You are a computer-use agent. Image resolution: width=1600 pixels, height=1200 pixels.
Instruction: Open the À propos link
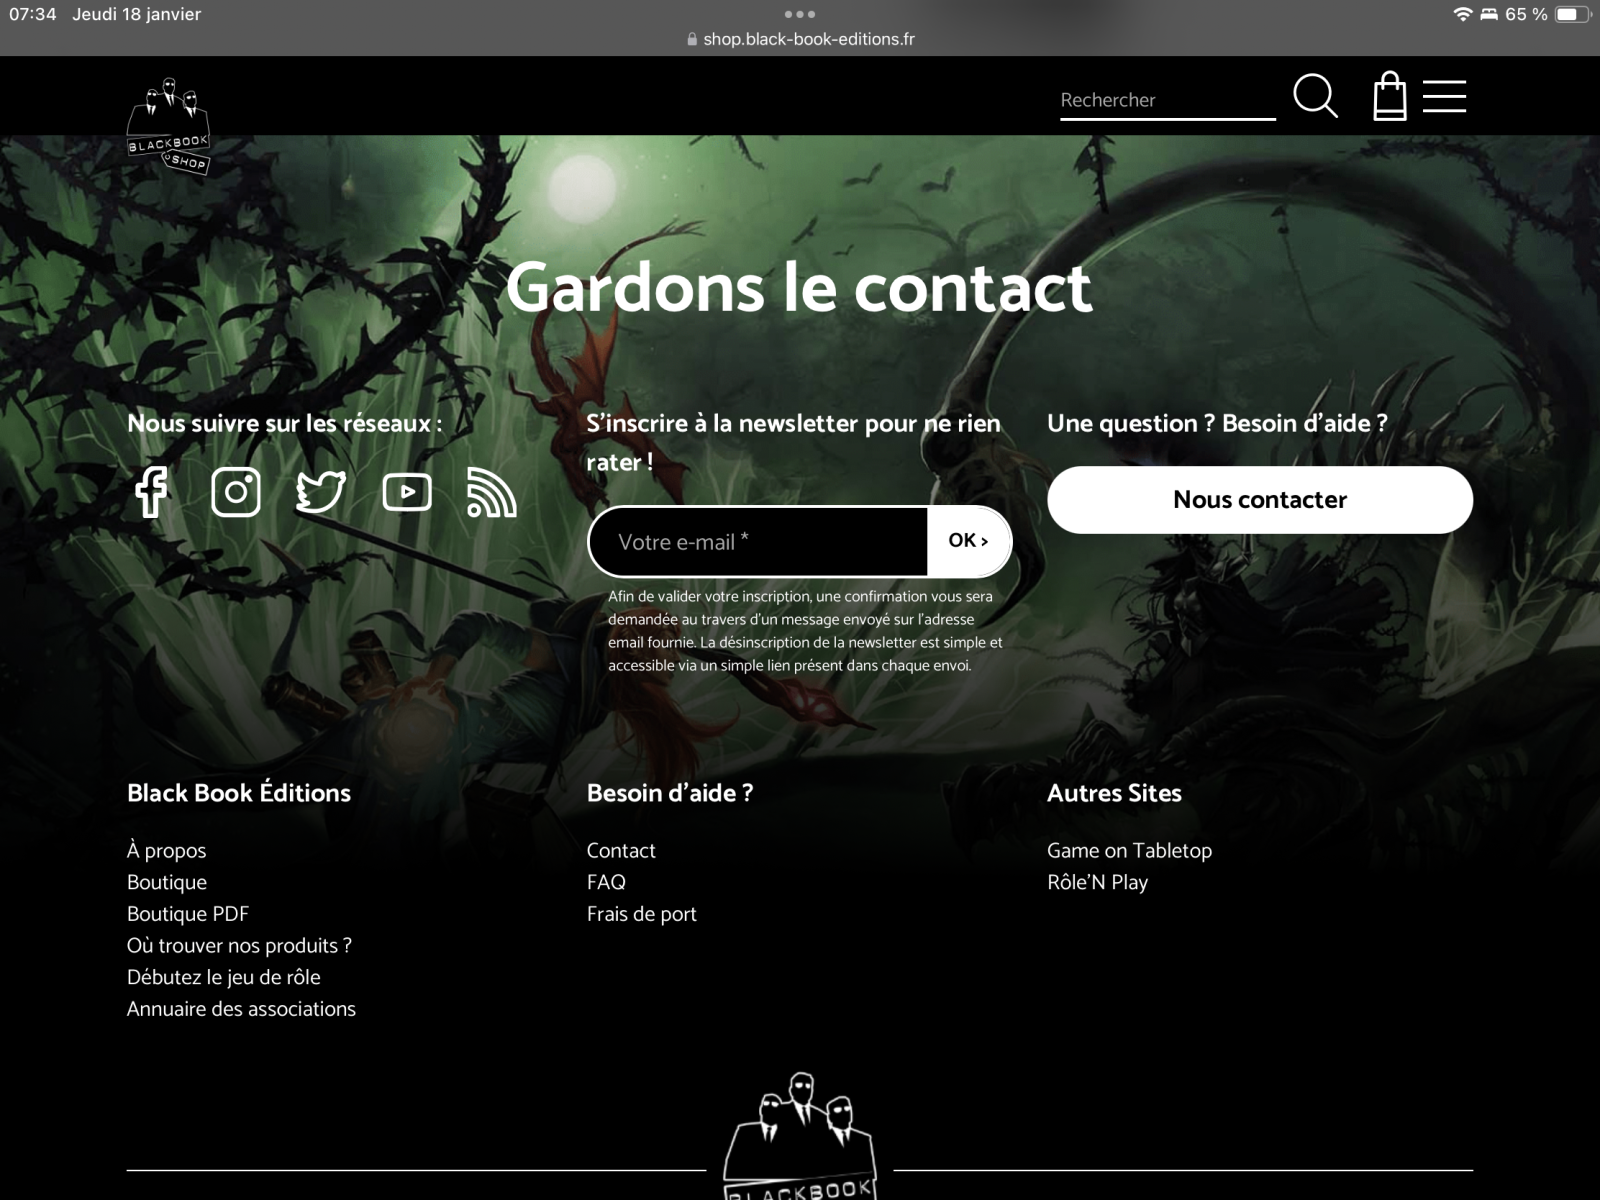point(166,851)
